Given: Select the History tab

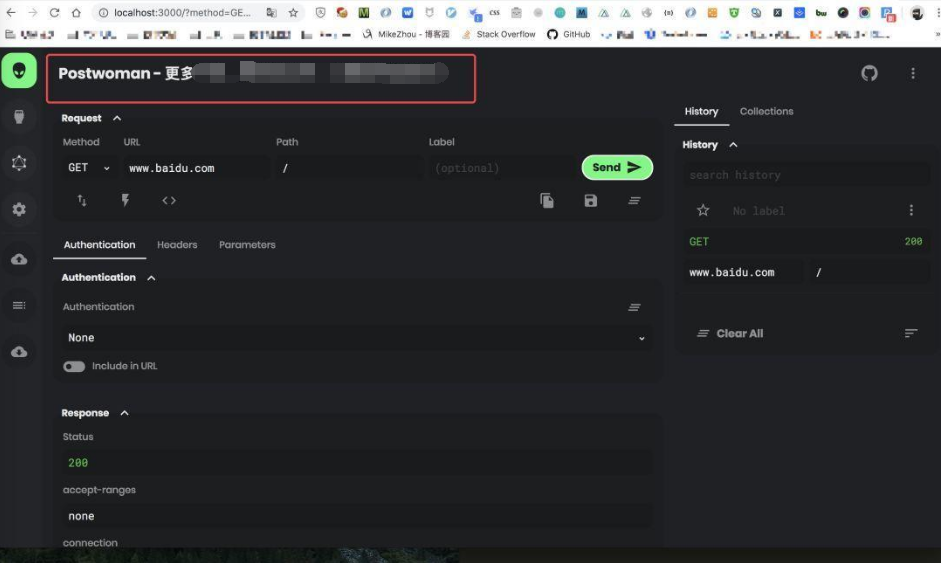Looking at the screenshot, I should click(x=702, y=112).
